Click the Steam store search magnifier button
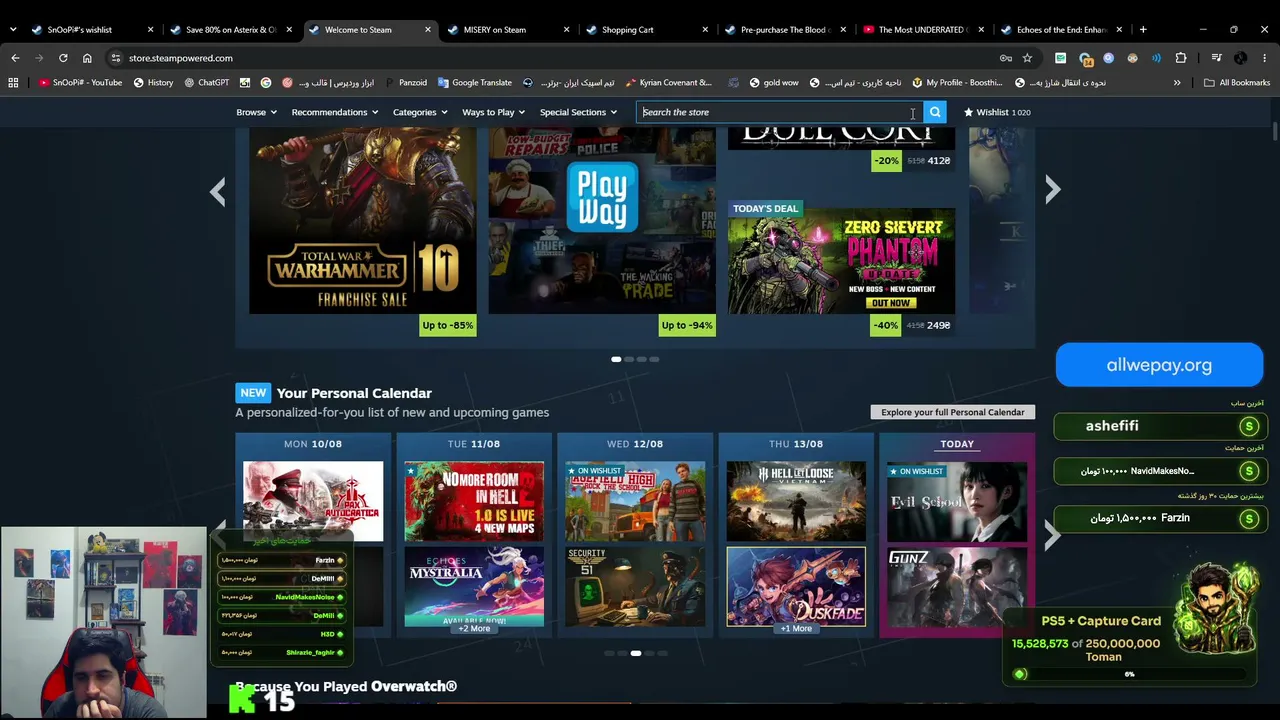This screenshot has height=720, width=1280. [935, 112]
